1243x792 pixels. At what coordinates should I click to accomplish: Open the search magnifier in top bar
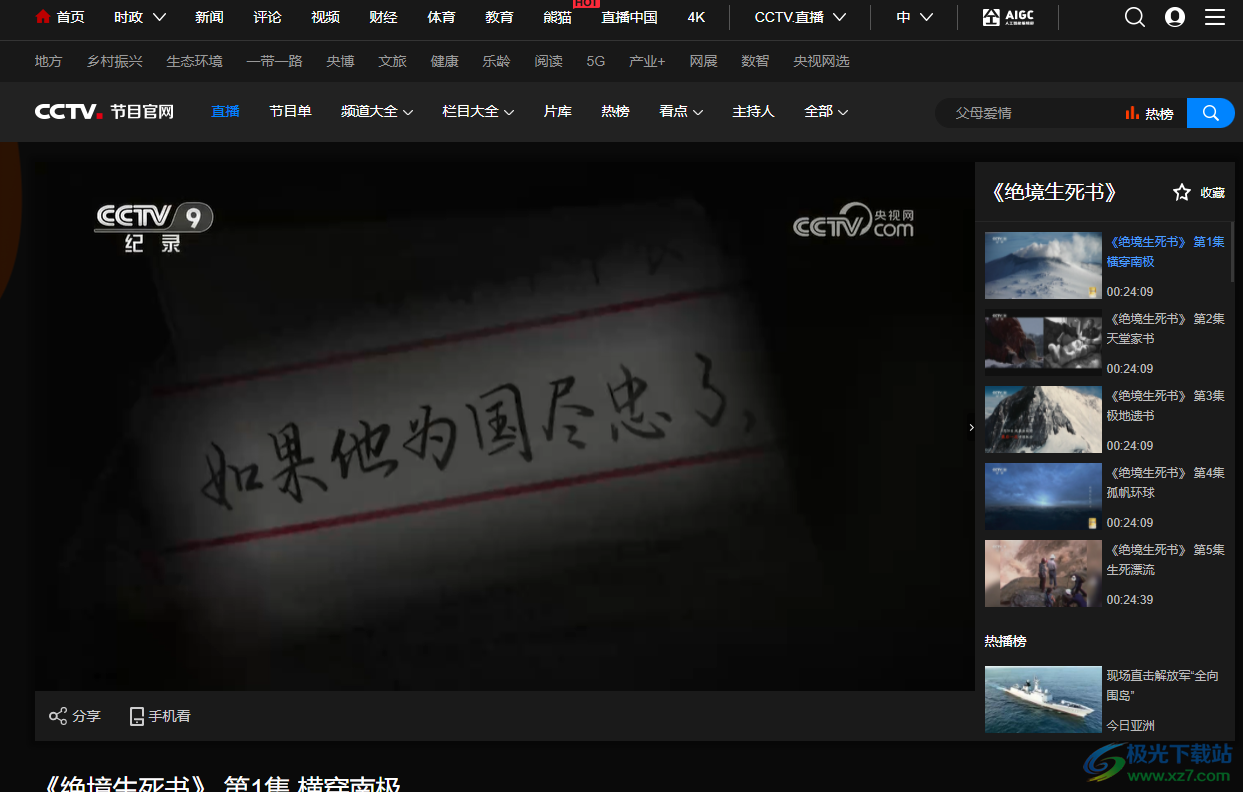1135,17
